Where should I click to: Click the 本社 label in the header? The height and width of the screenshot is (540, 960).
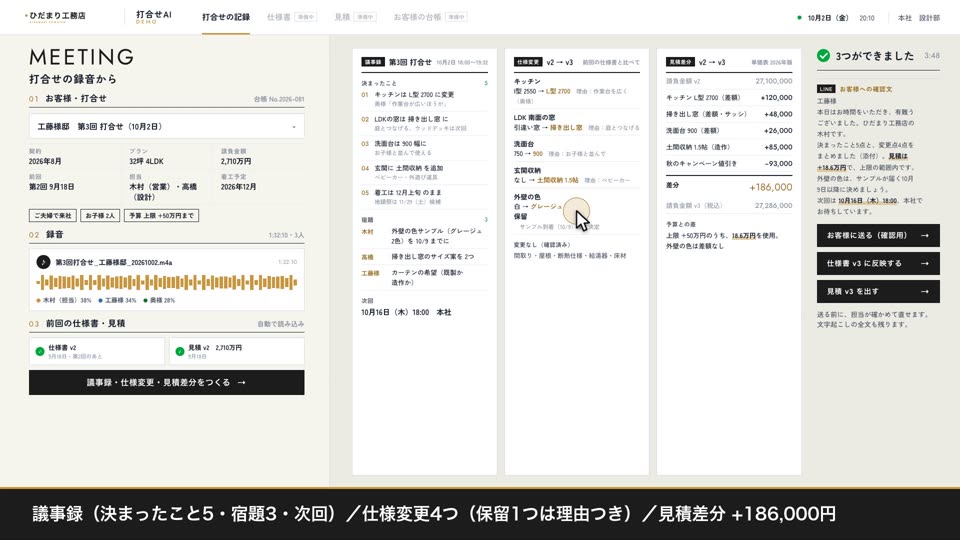[904, 18]
